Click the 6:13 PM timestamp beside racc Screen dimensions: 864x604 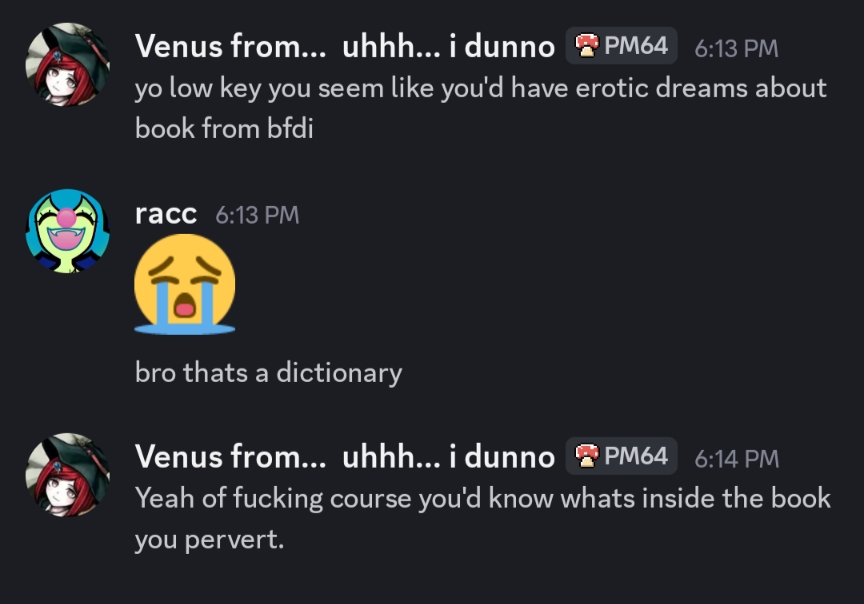(x=257, y=215)
